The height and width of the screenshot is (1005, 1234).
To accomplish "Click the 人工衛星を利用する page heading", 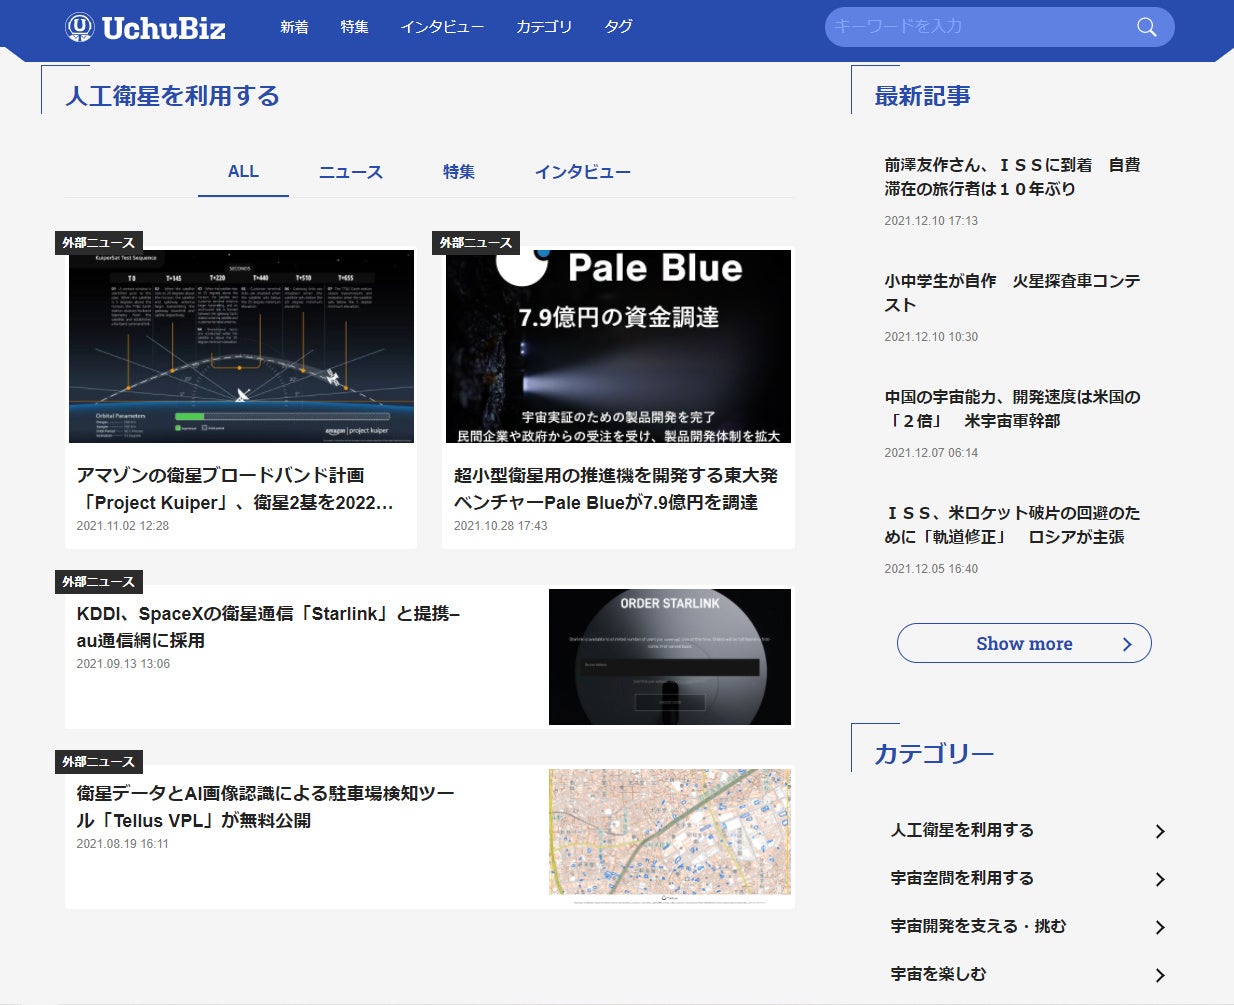I will (x=172, y=96).
